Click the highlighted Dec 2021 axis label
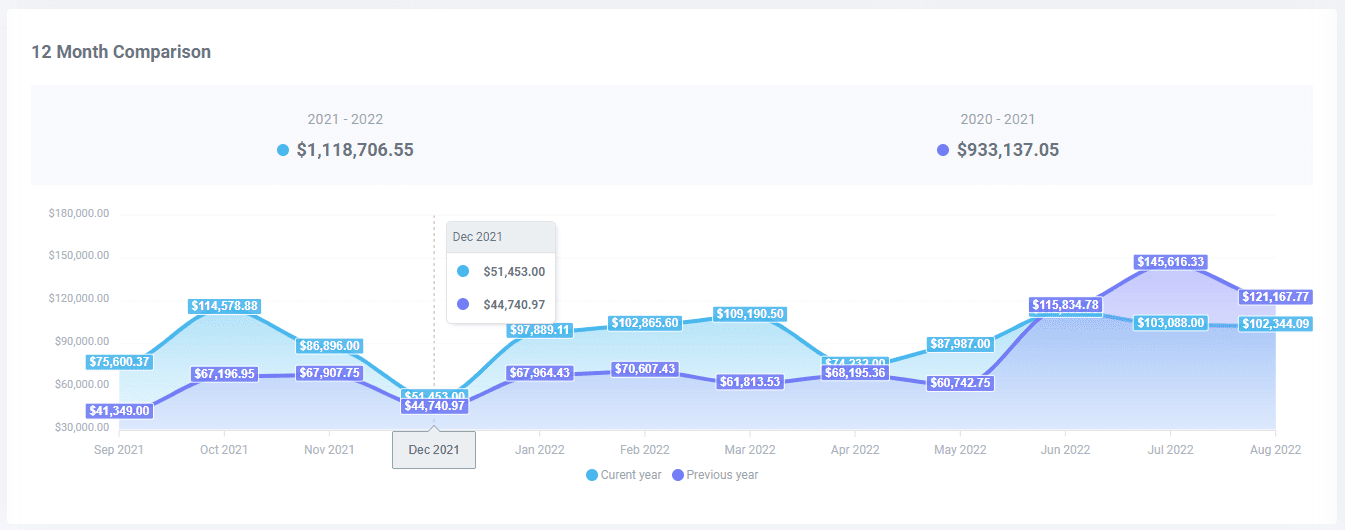 (434, 450)
